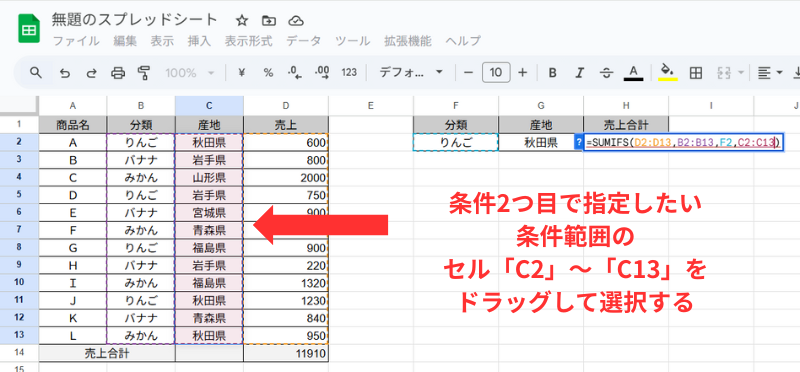Select header cell 売上合計 in H1

click(626, 124)
